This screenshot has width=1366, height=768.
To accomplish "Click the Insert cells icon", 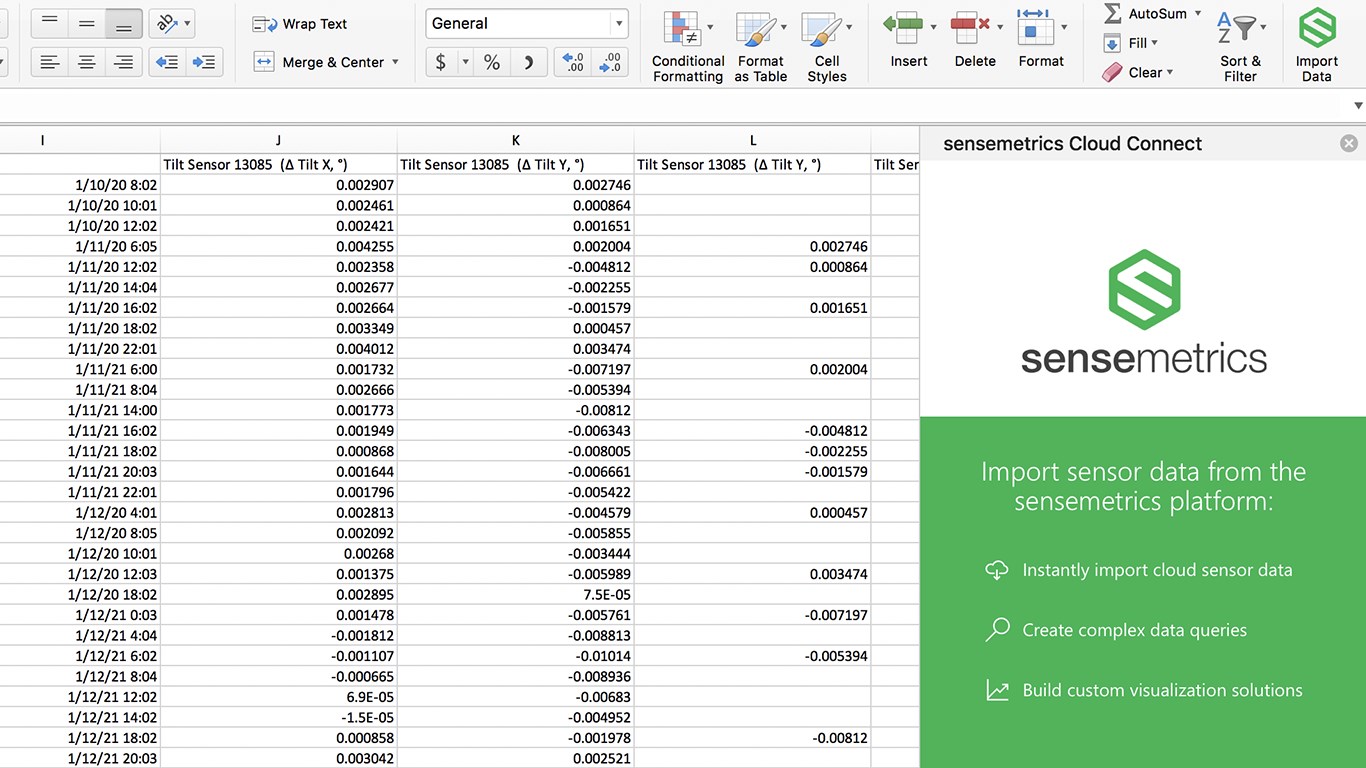I will point(902,27).
